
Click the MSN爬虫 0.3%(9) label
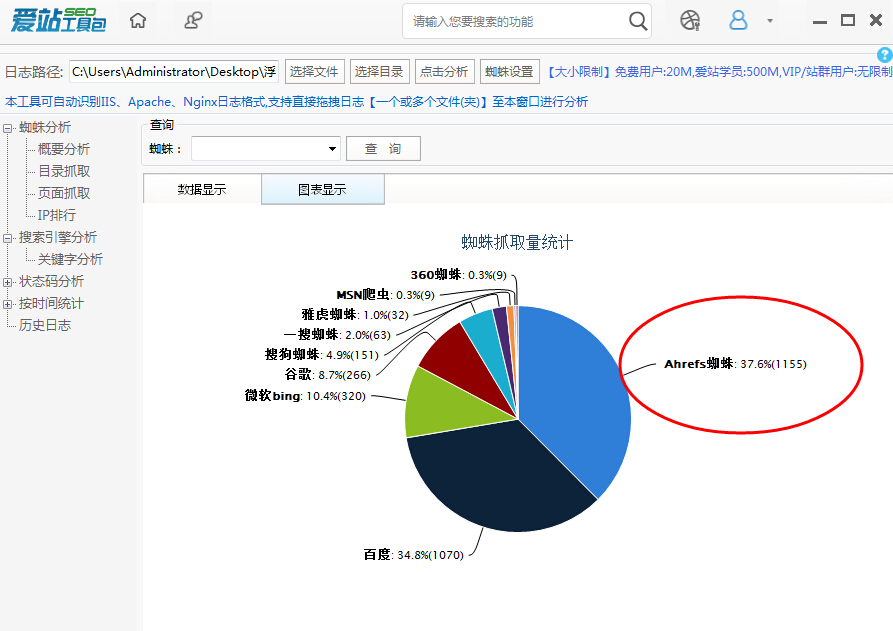click(x=386, y=295)
